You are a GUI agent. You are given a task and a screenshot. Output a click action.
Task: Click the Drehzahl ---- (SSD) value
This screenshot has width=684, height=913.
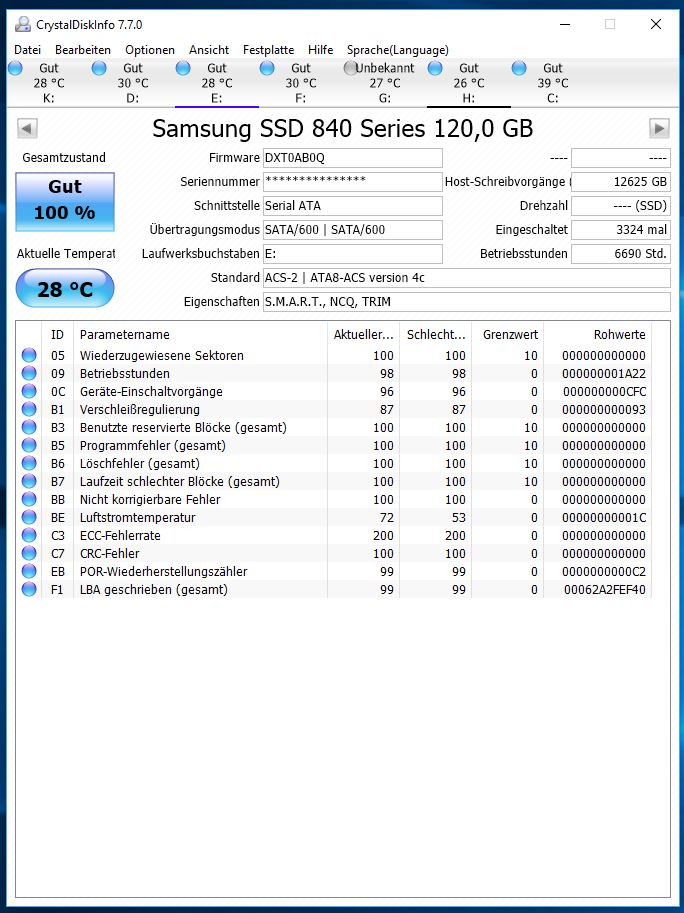click(621, 206)
